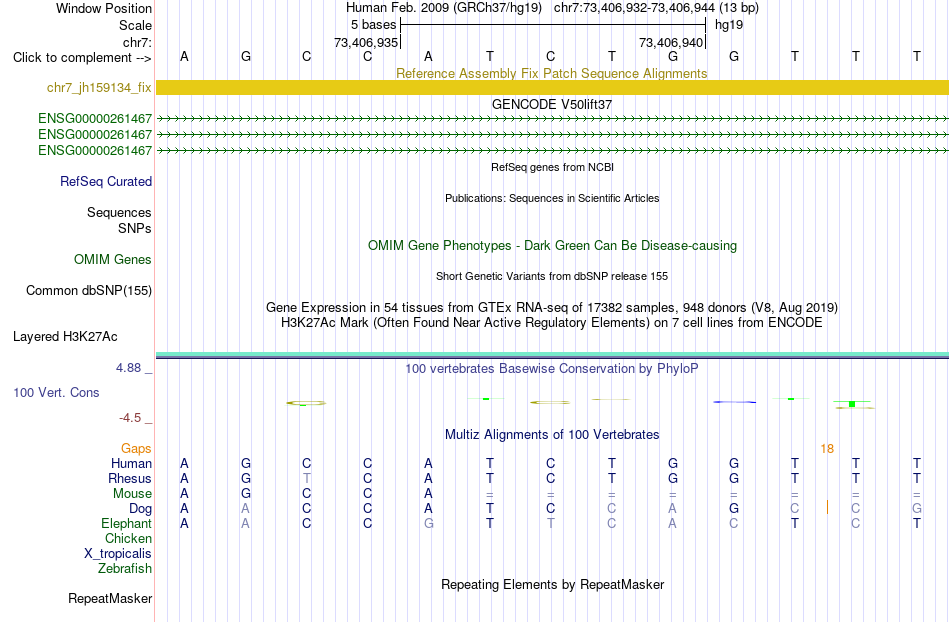
Task: Click the "RepeatMasker" track label
Action: tap(110, 599)
